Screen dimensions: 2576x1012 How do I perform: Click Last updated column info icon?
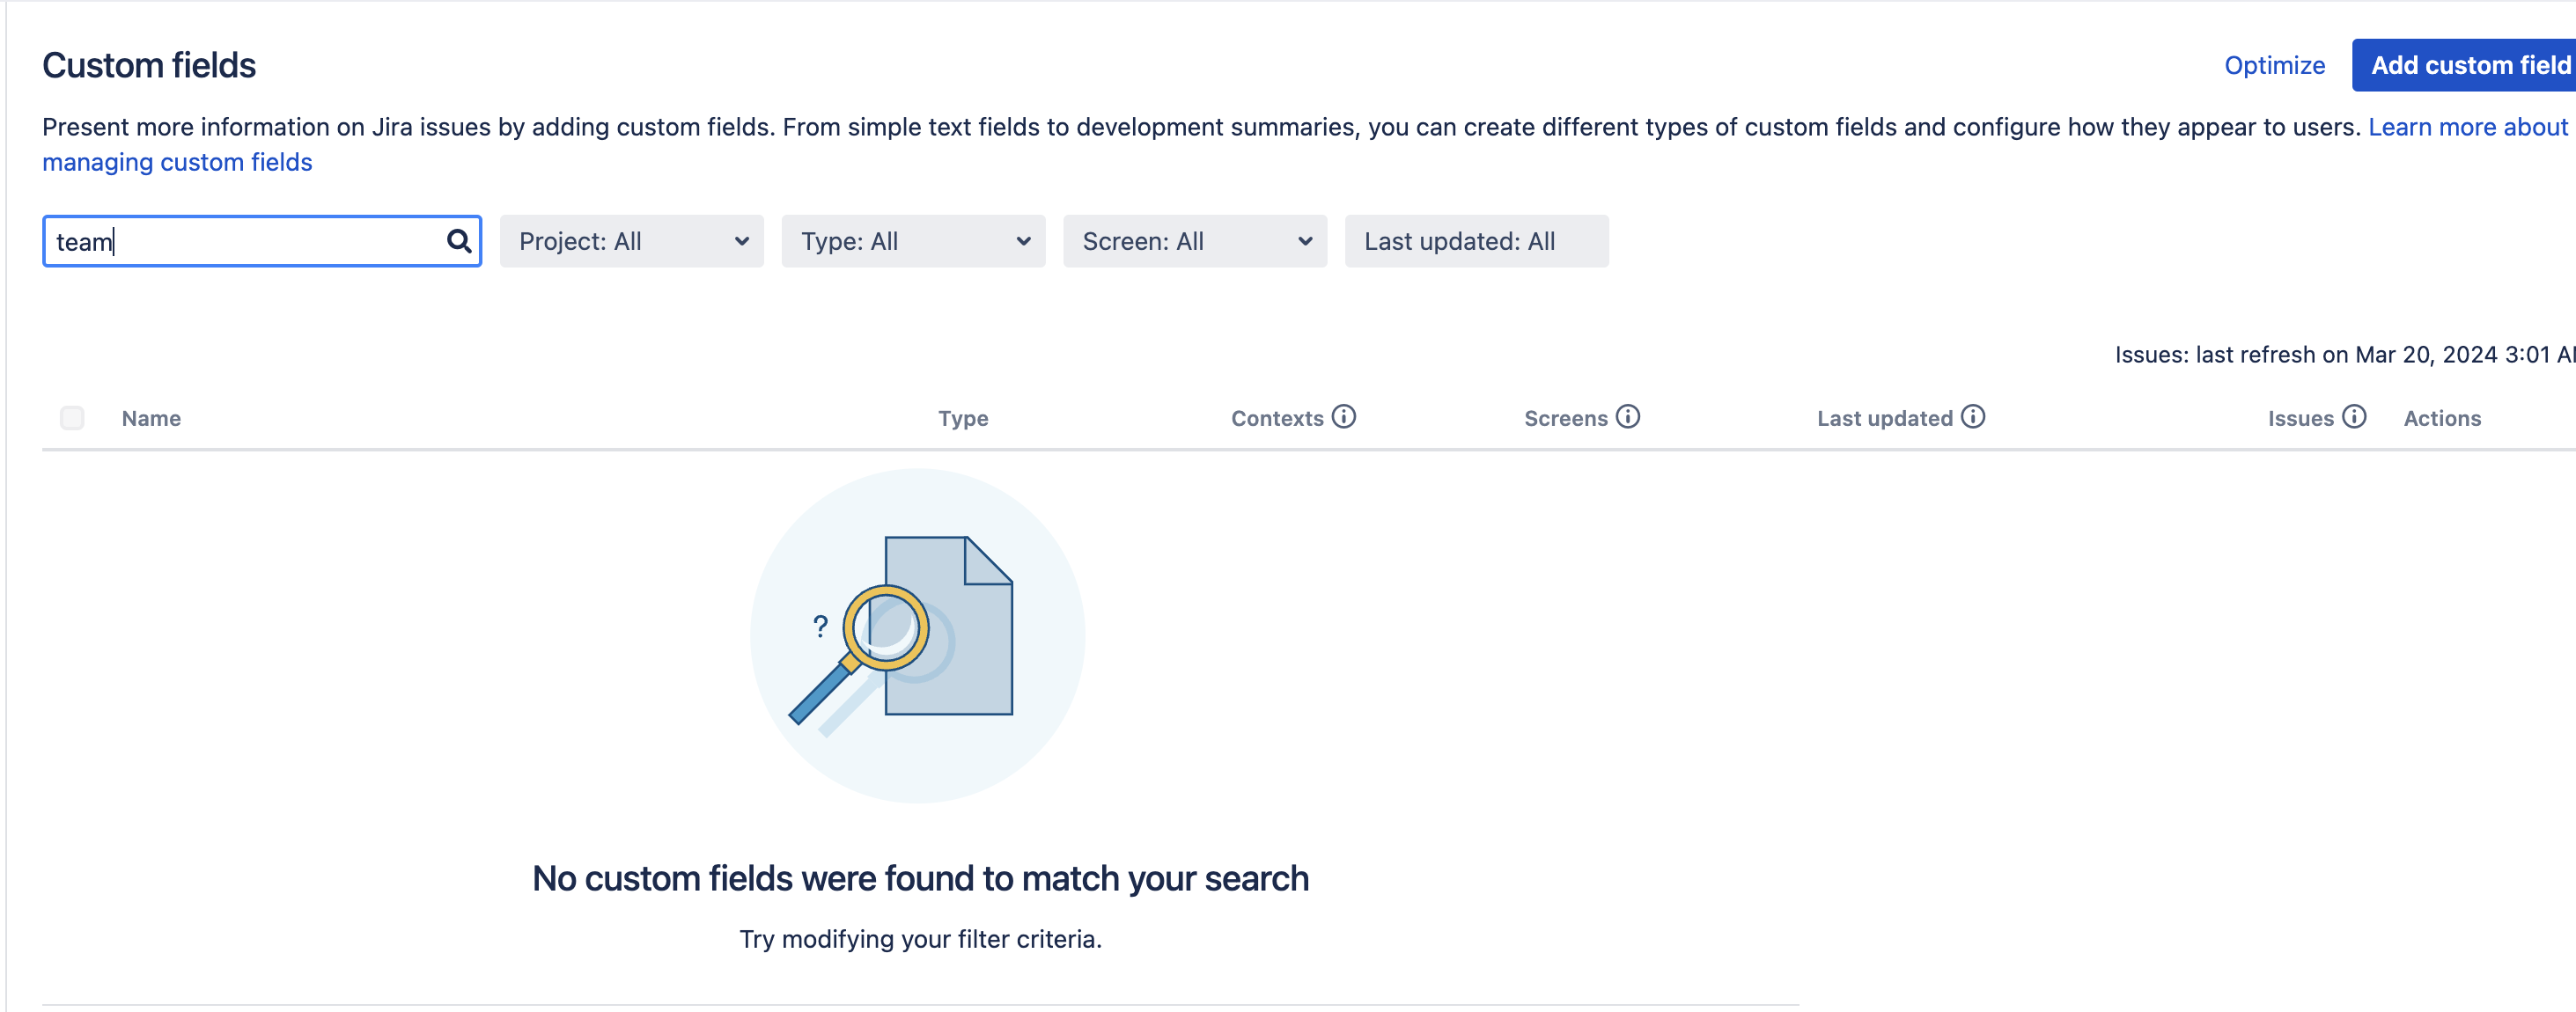[x=1972, y=417]
